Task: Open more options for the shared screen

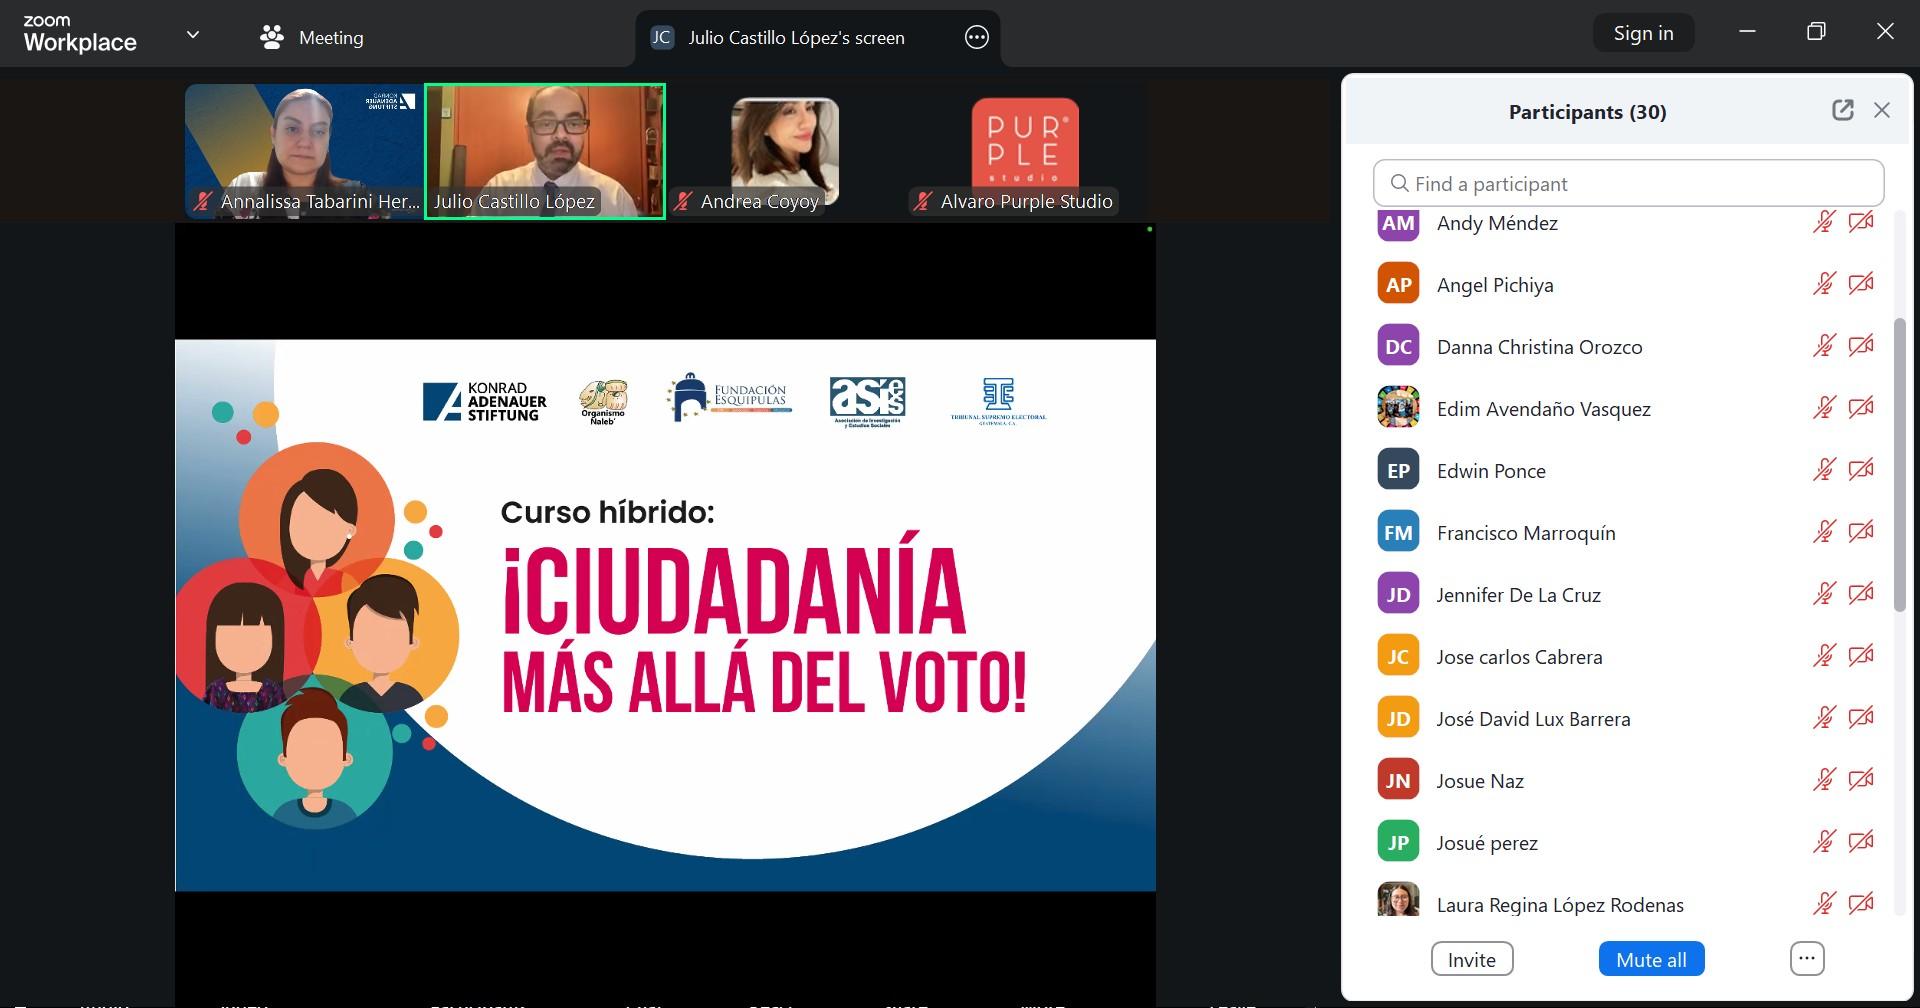Action: pyautogui.click(x=976, y=38)
